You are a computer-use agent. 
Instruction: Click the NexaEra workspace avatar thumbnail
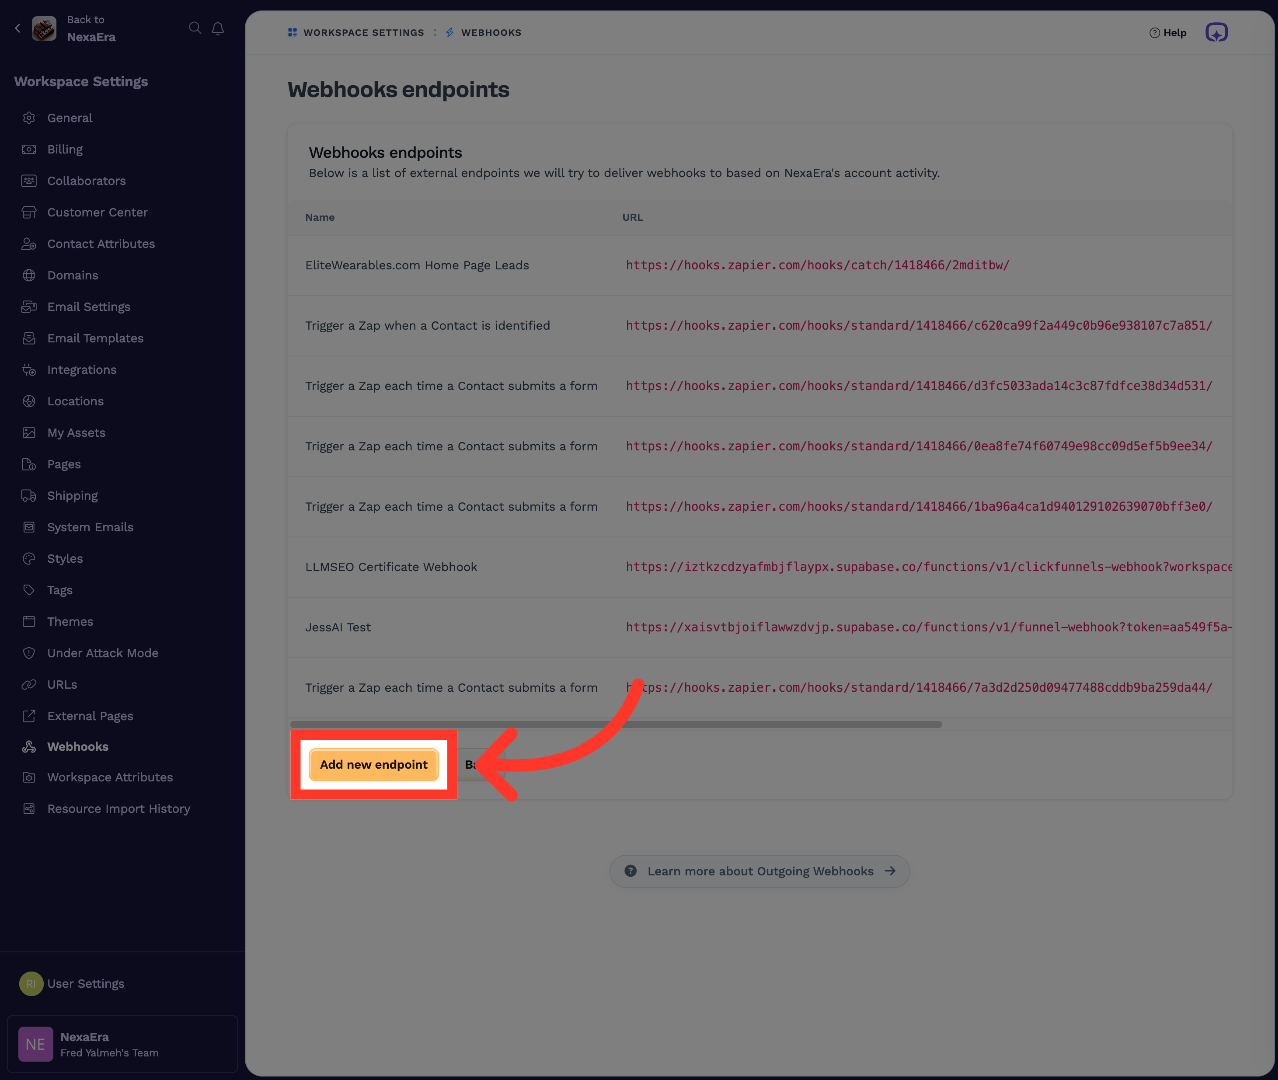pos(44,29)
